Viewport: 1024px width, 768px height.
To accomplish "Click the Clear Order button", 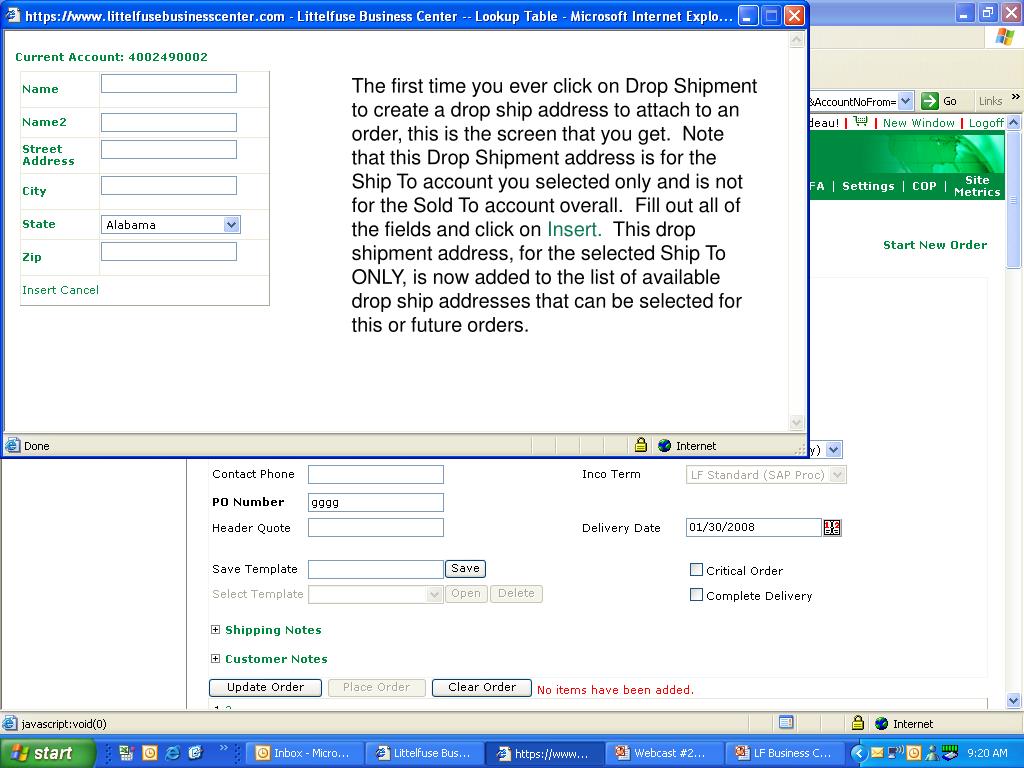I will (482, 687).
